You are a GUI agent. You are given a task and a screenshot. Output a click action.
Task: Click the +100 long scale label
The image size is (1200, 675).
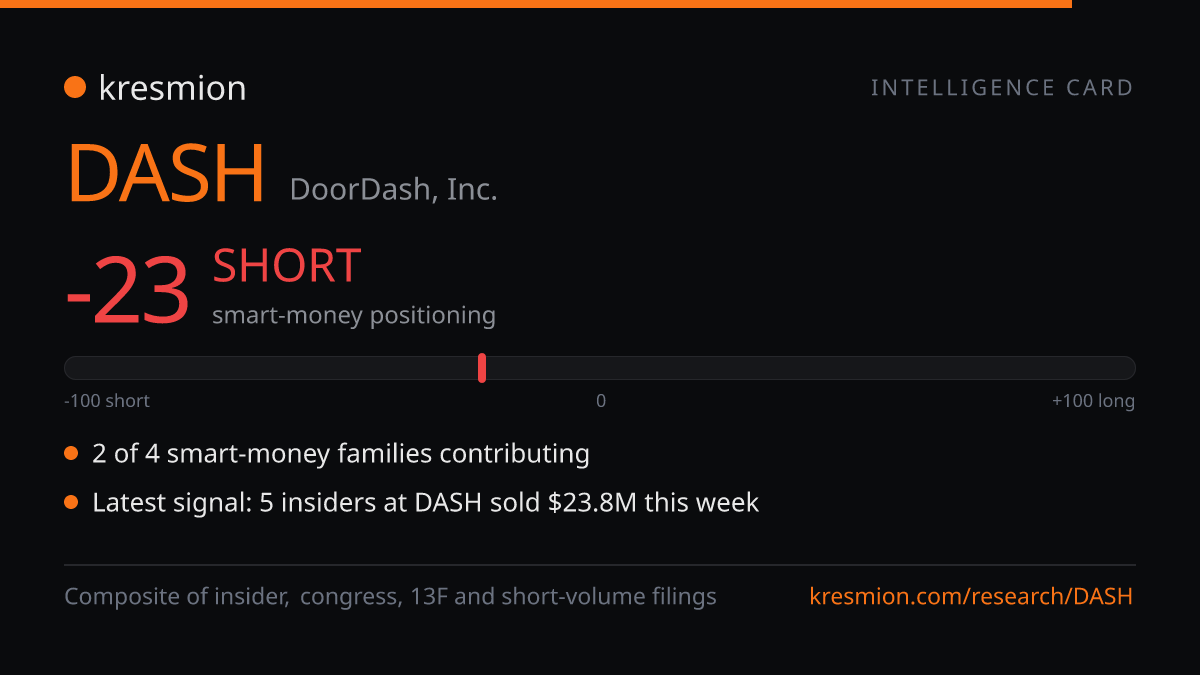tap(1093, 401)
